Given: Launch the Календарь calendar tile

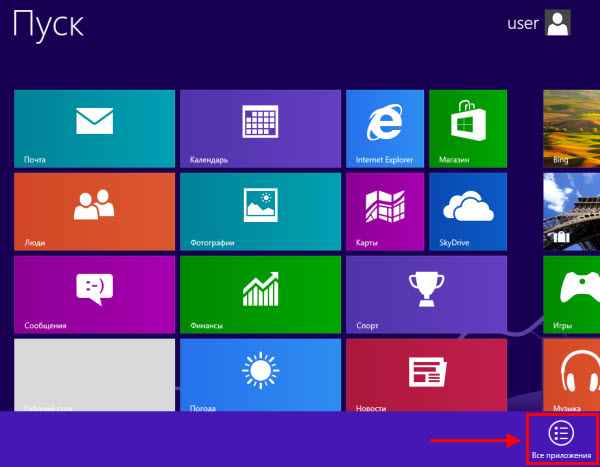Looking at the screenshot, I should (x=259, y=128).
